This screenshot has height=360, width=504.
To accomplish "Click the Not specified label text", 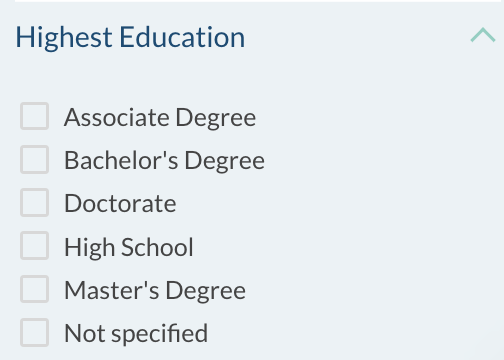I will (136, 334).
